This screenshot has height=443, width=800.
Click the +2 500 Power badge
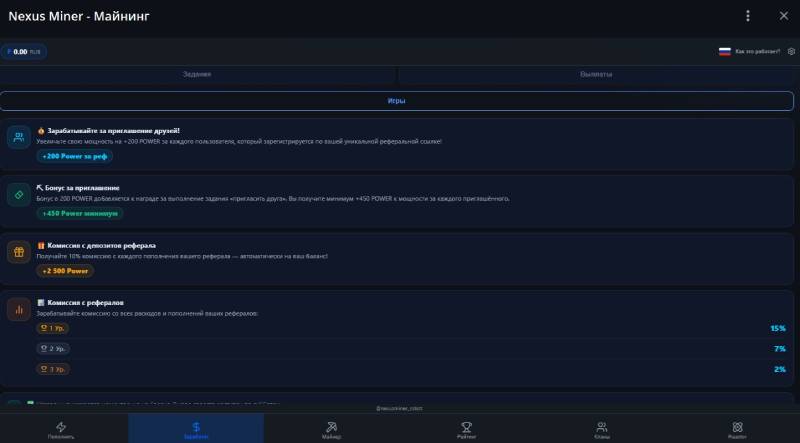65,271
